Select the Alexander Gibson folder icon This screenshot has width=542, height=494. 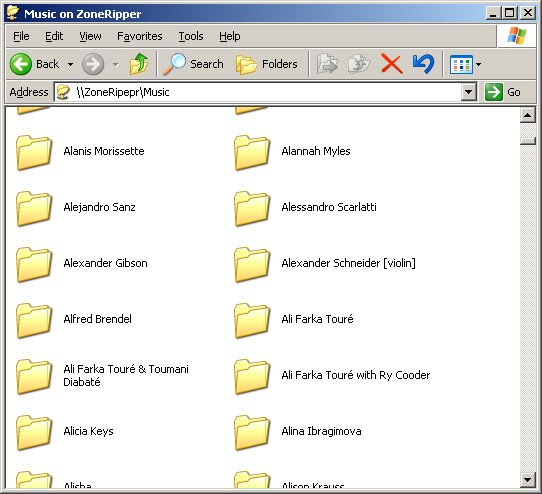[34, 264]
